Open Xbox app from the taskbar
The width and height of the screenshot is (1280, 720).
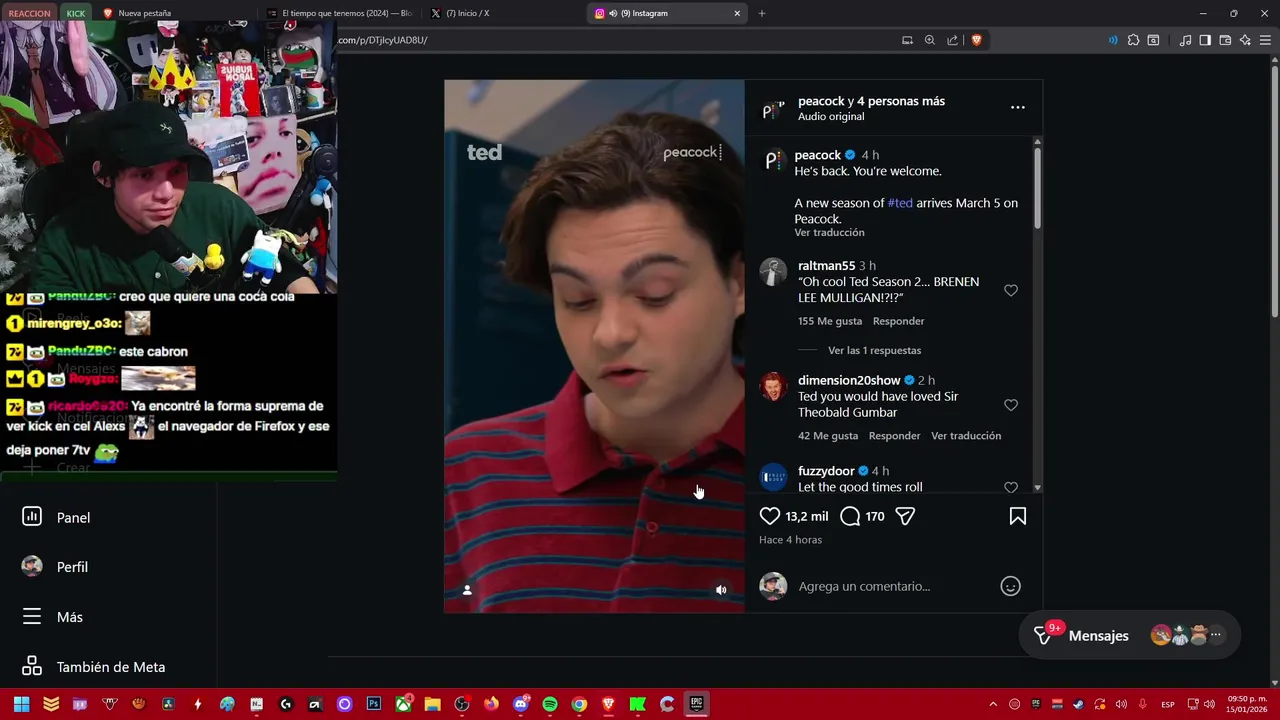tap(403, 704)
